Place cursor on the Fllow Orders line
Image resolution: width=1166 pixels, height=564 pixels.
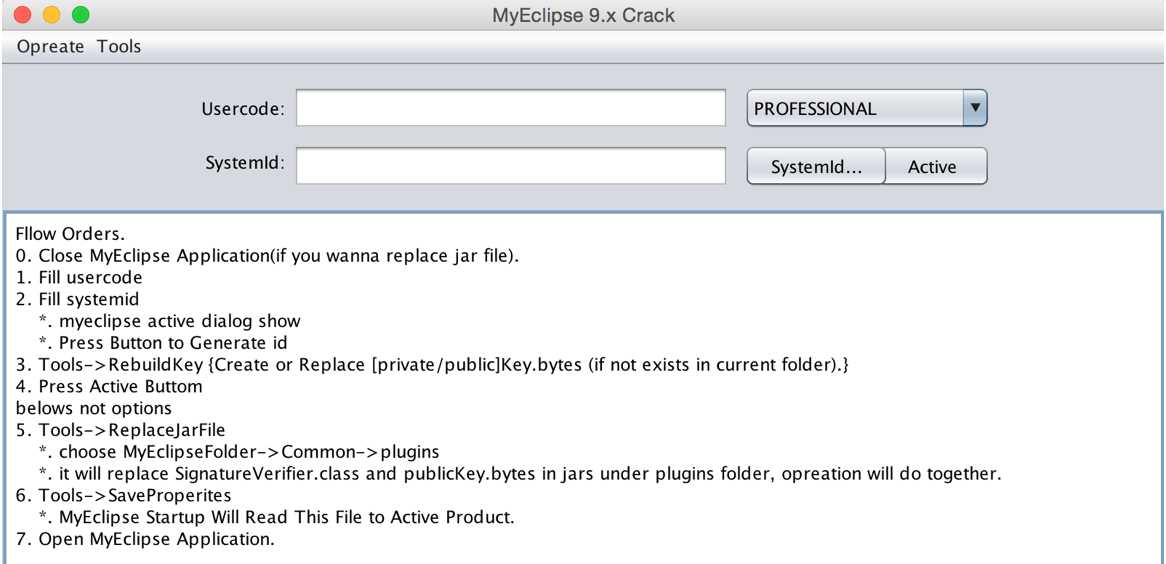[x=70, y=234]
